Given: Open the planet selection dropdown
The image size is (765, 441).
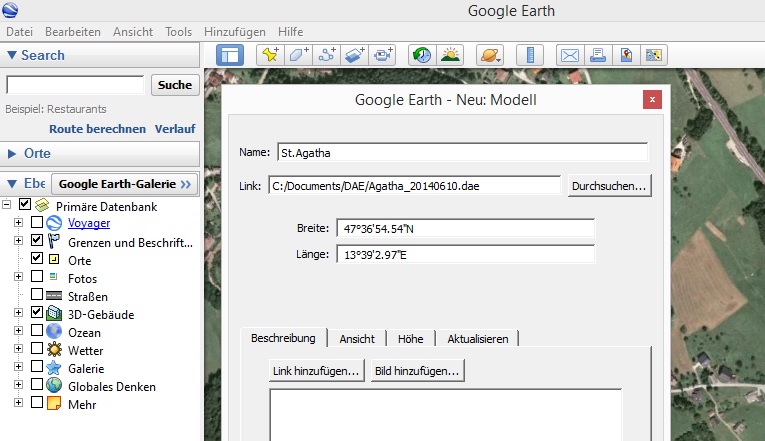Looking at the screenshot, I should [491, 55].
